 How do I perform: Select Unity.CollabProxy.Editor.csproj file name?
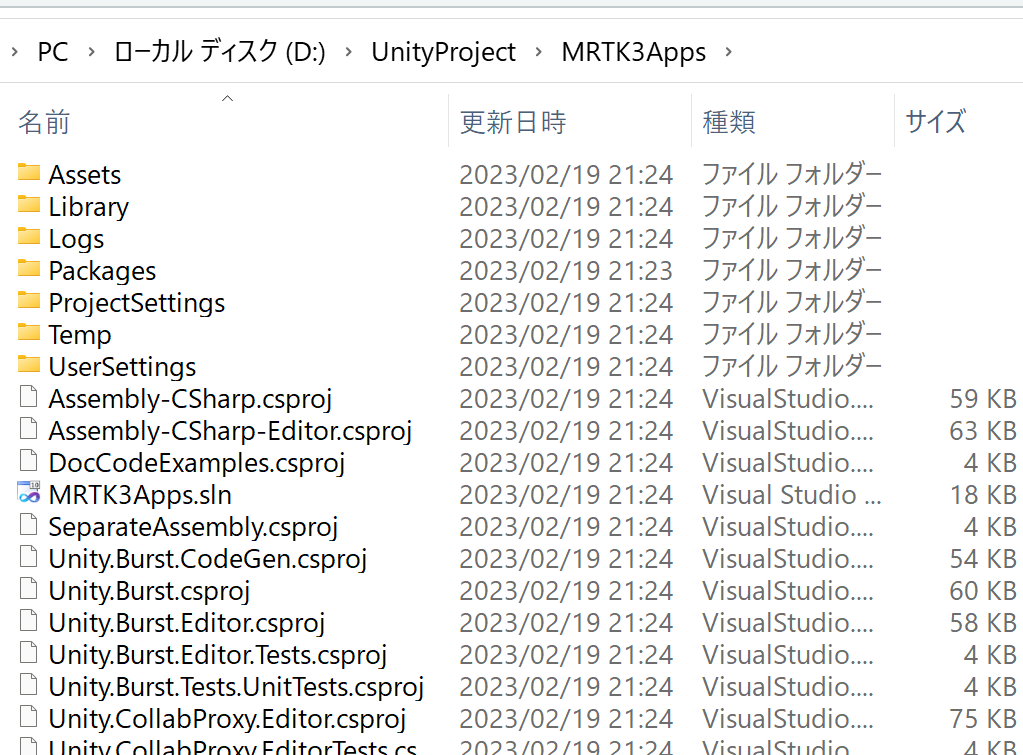[228, 718]
